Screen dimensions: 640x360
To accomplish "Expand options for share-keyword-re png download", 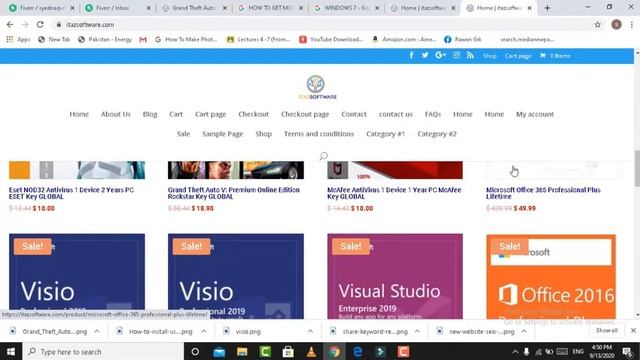I will point(417,331).
